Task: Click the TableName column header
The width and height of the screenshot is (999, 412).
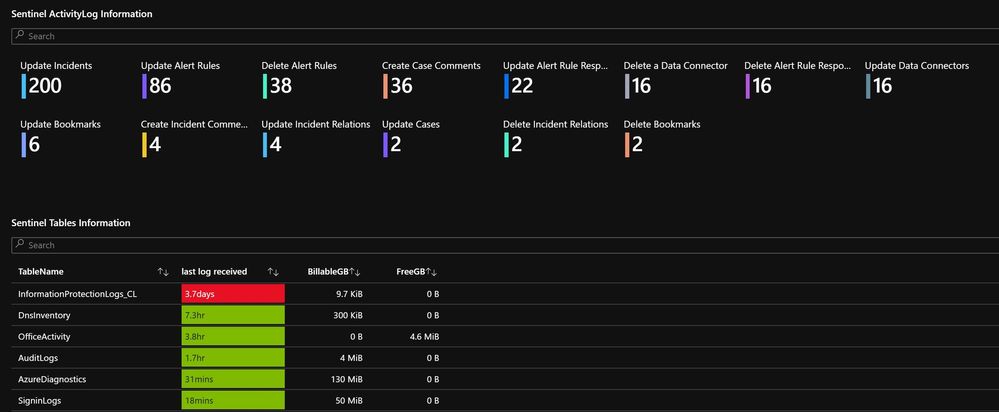Action: pos(41,272)
